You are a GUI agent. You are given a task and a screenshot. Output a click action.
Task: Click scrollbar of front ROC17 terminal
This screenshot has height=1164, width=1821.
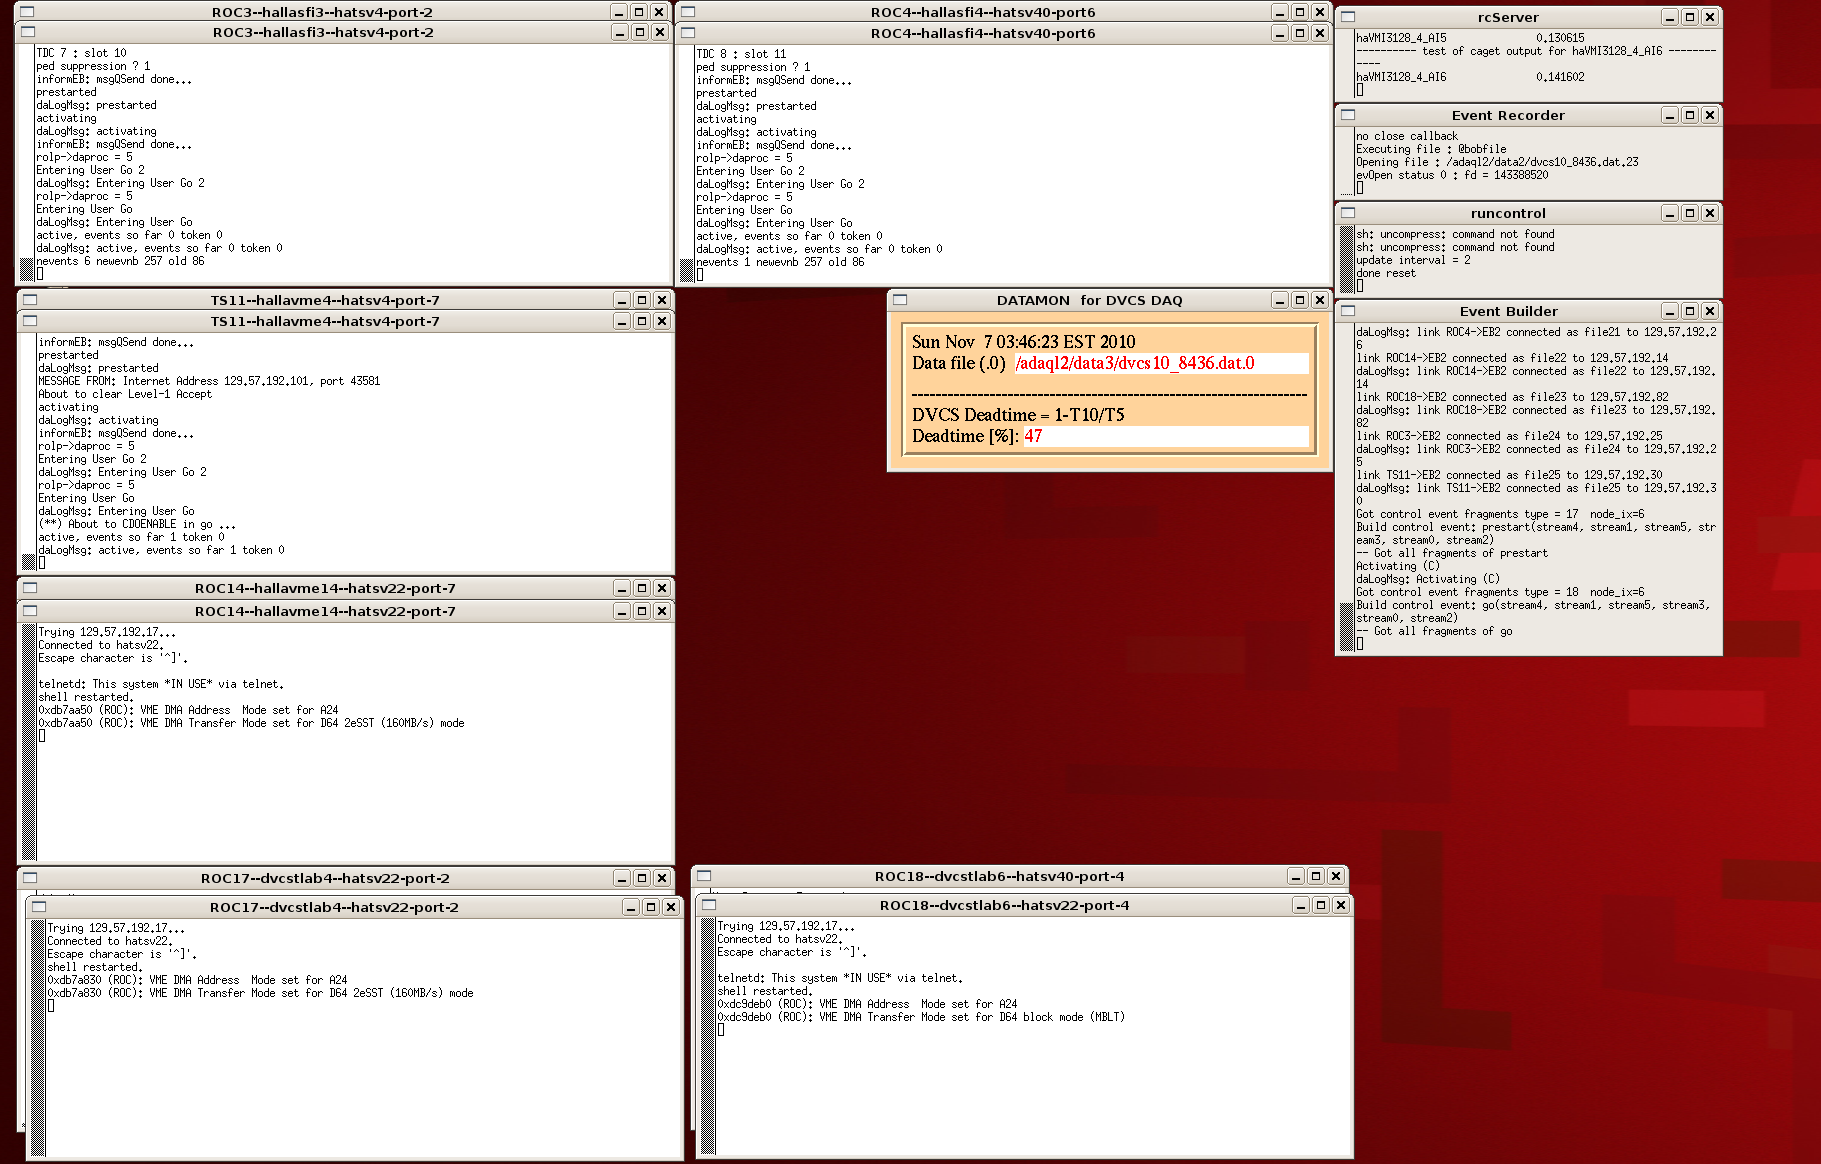pyautogui.click(x=38, y=1037)
